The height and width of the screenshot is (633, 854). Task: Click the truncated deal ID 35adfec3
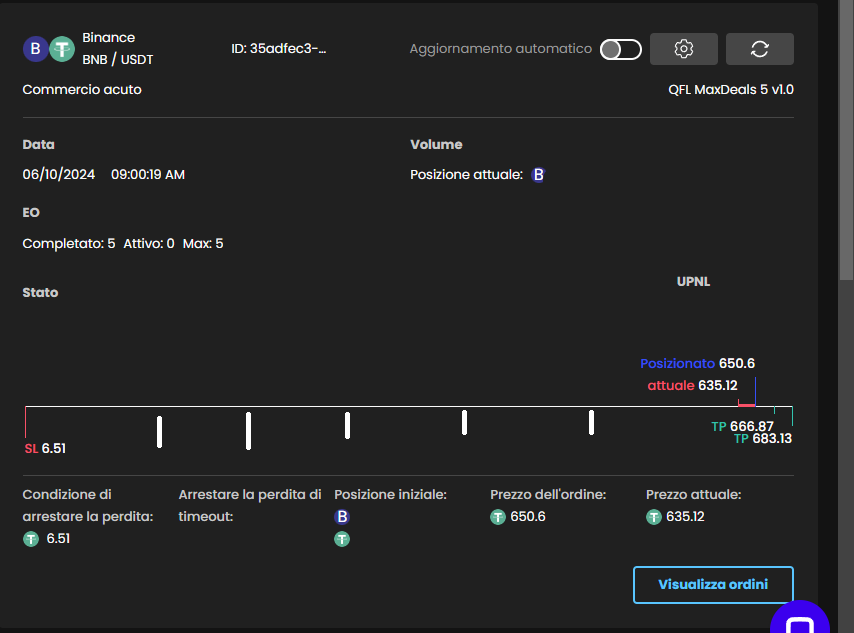(278, 48)
